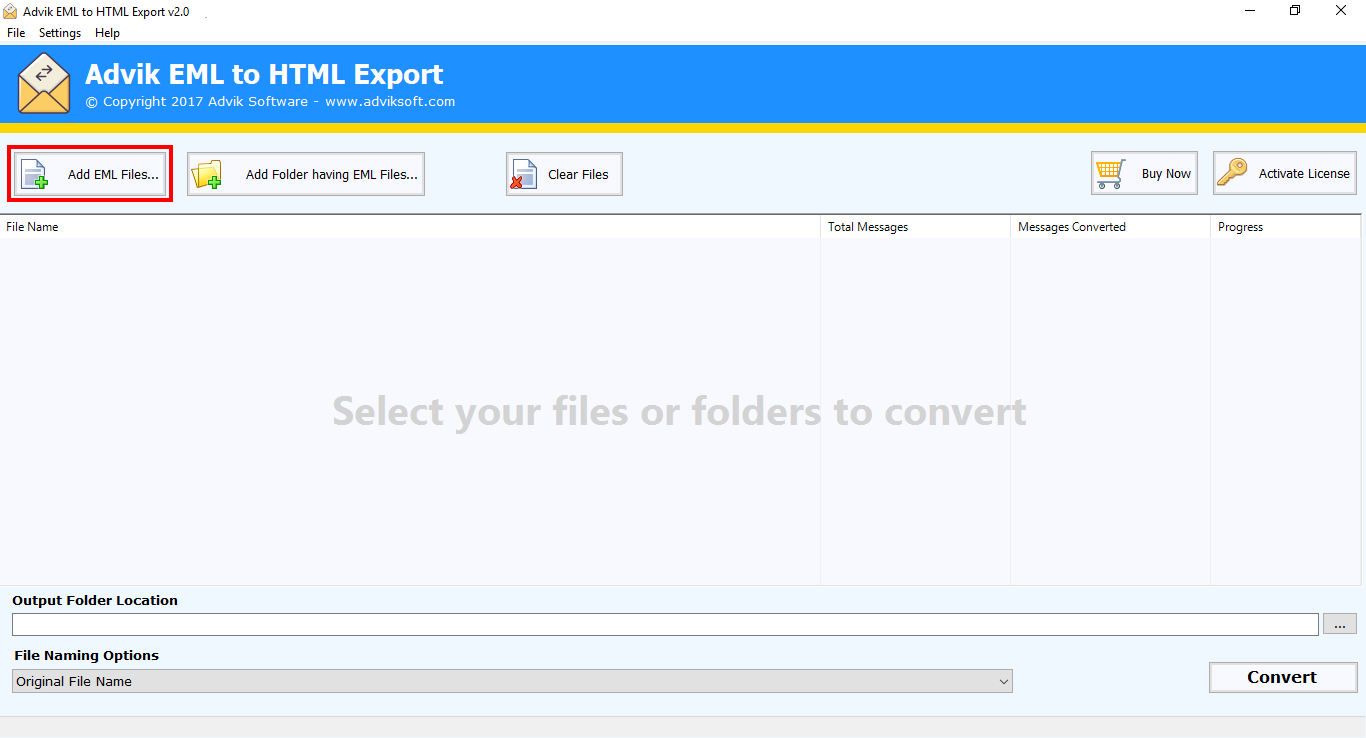Restore down the application window
Screen dimensions: 1366x738
click(x=1295, y=11)
